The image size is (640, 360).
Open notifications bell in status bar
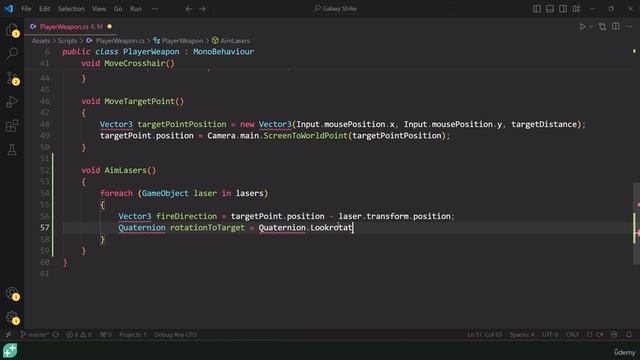coord(629,335)
